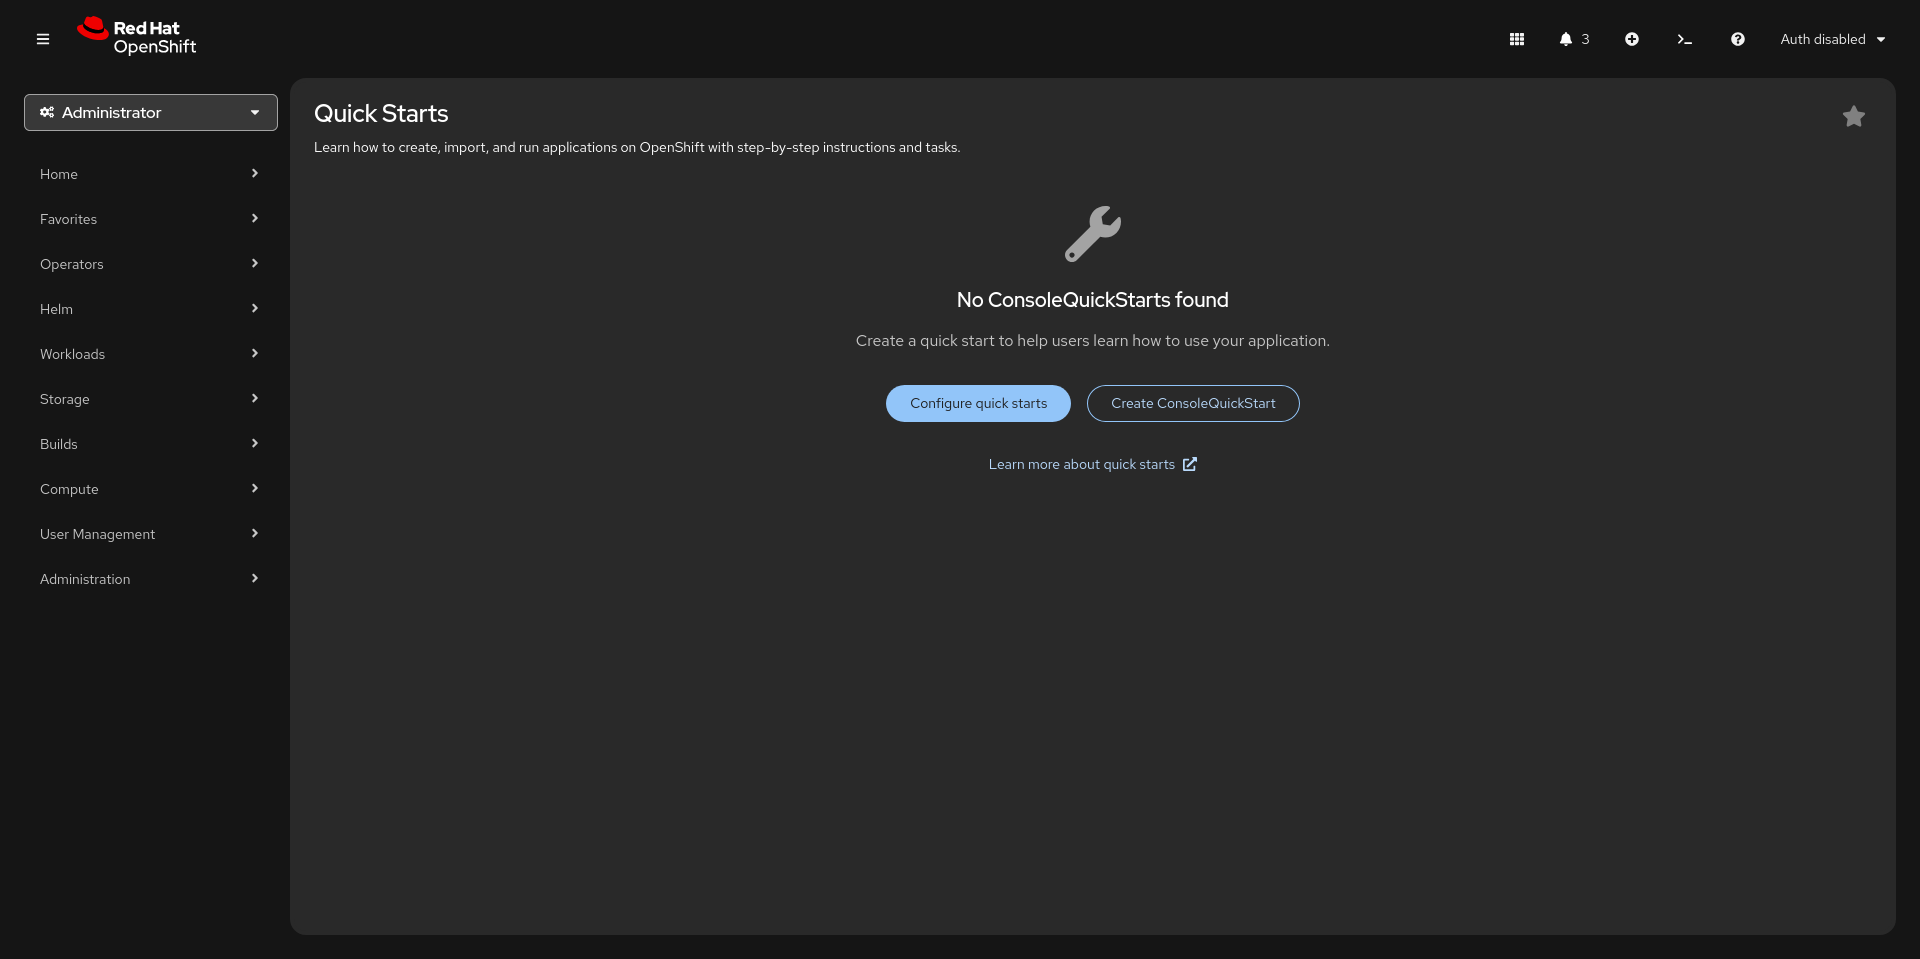Click Configure quick starts button
Viewport: 1920px width, 959px height.
point(978,403)
